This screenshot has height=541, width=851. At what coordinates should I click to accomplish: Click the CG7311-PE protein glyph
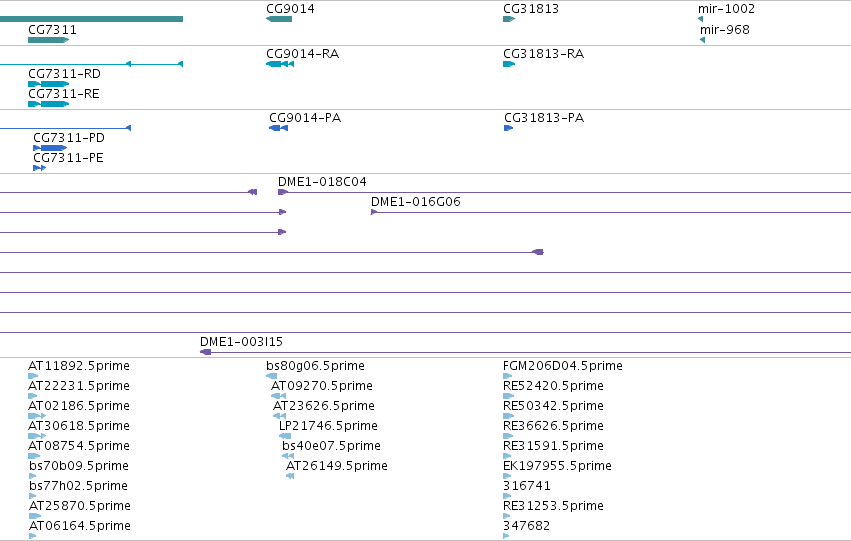click(40, 168)
